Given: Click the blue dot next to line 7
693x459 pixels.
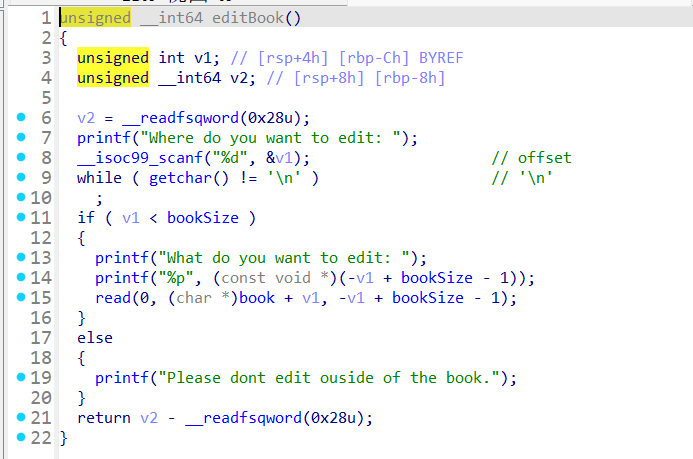Looking at the screenshot, I should 22,138.
